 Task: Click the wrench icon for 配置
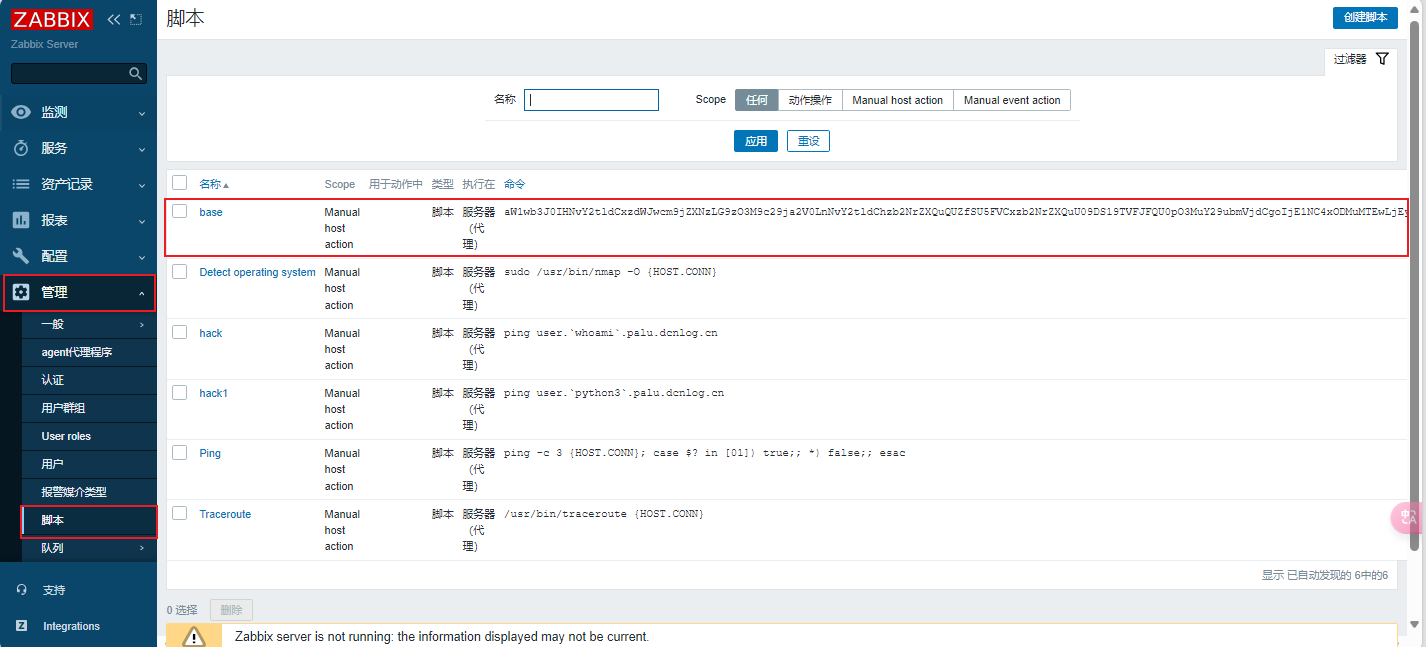[x=21, y=256]
